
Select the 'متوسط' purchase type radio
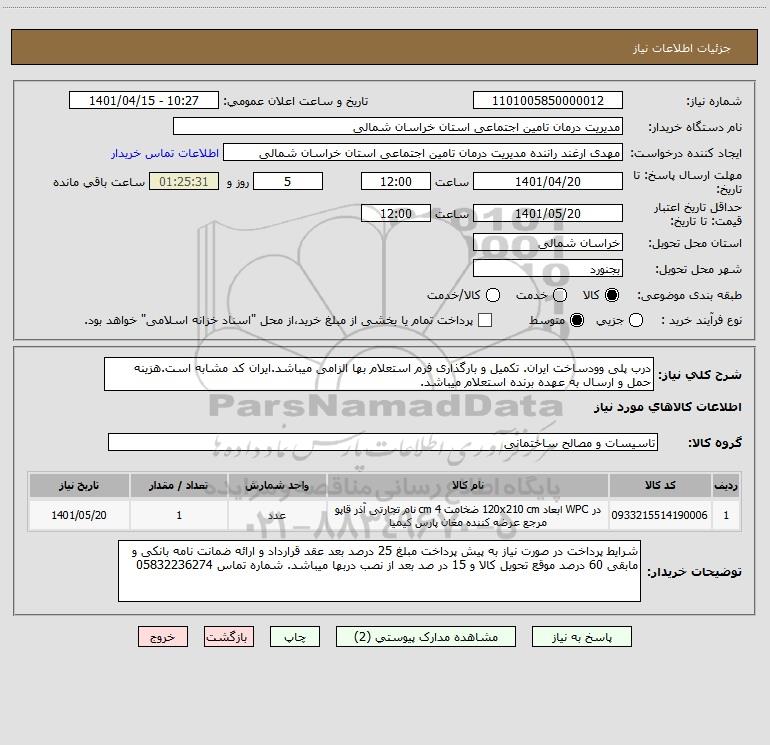pos(577,320)
